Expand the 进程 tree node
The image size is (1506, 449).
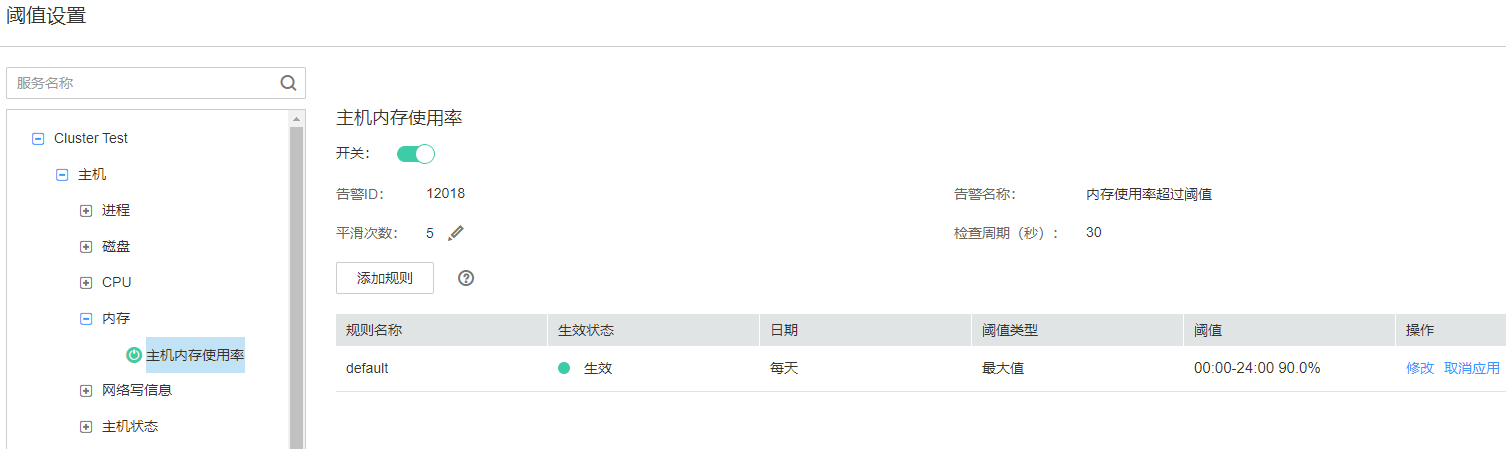click(86, 211)
